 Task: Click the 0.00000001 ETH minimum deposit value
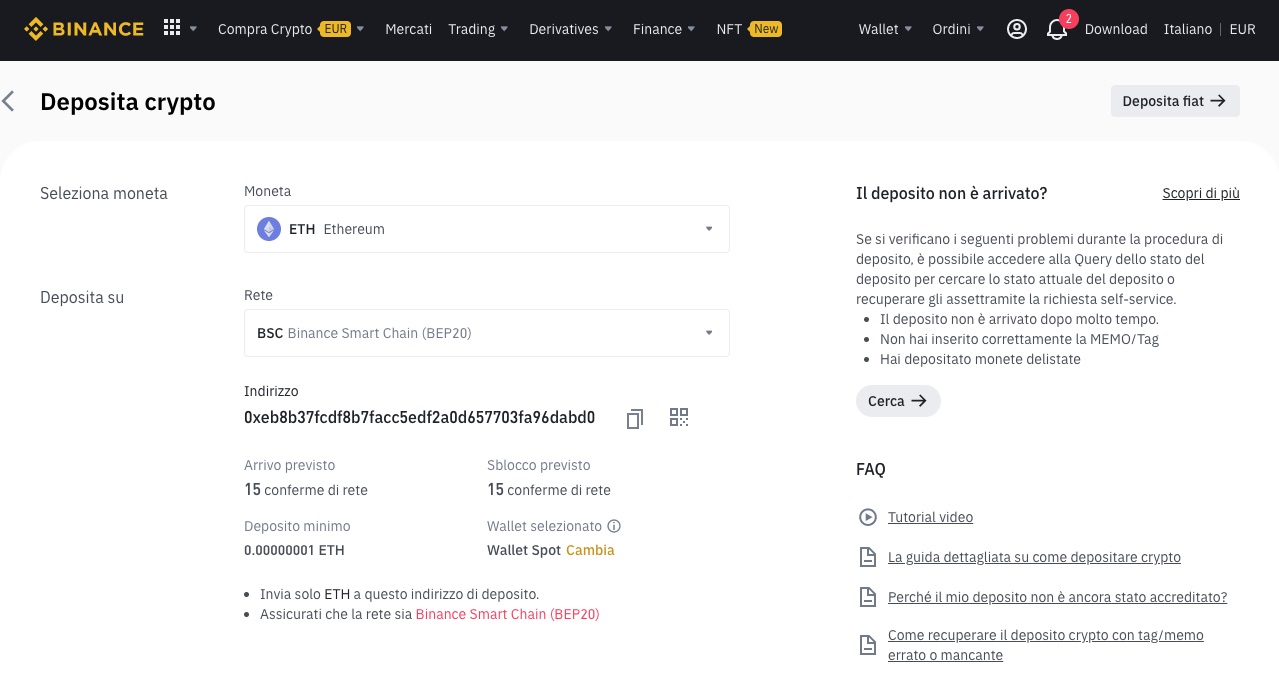pyautogui.click(x=294, y=550)
